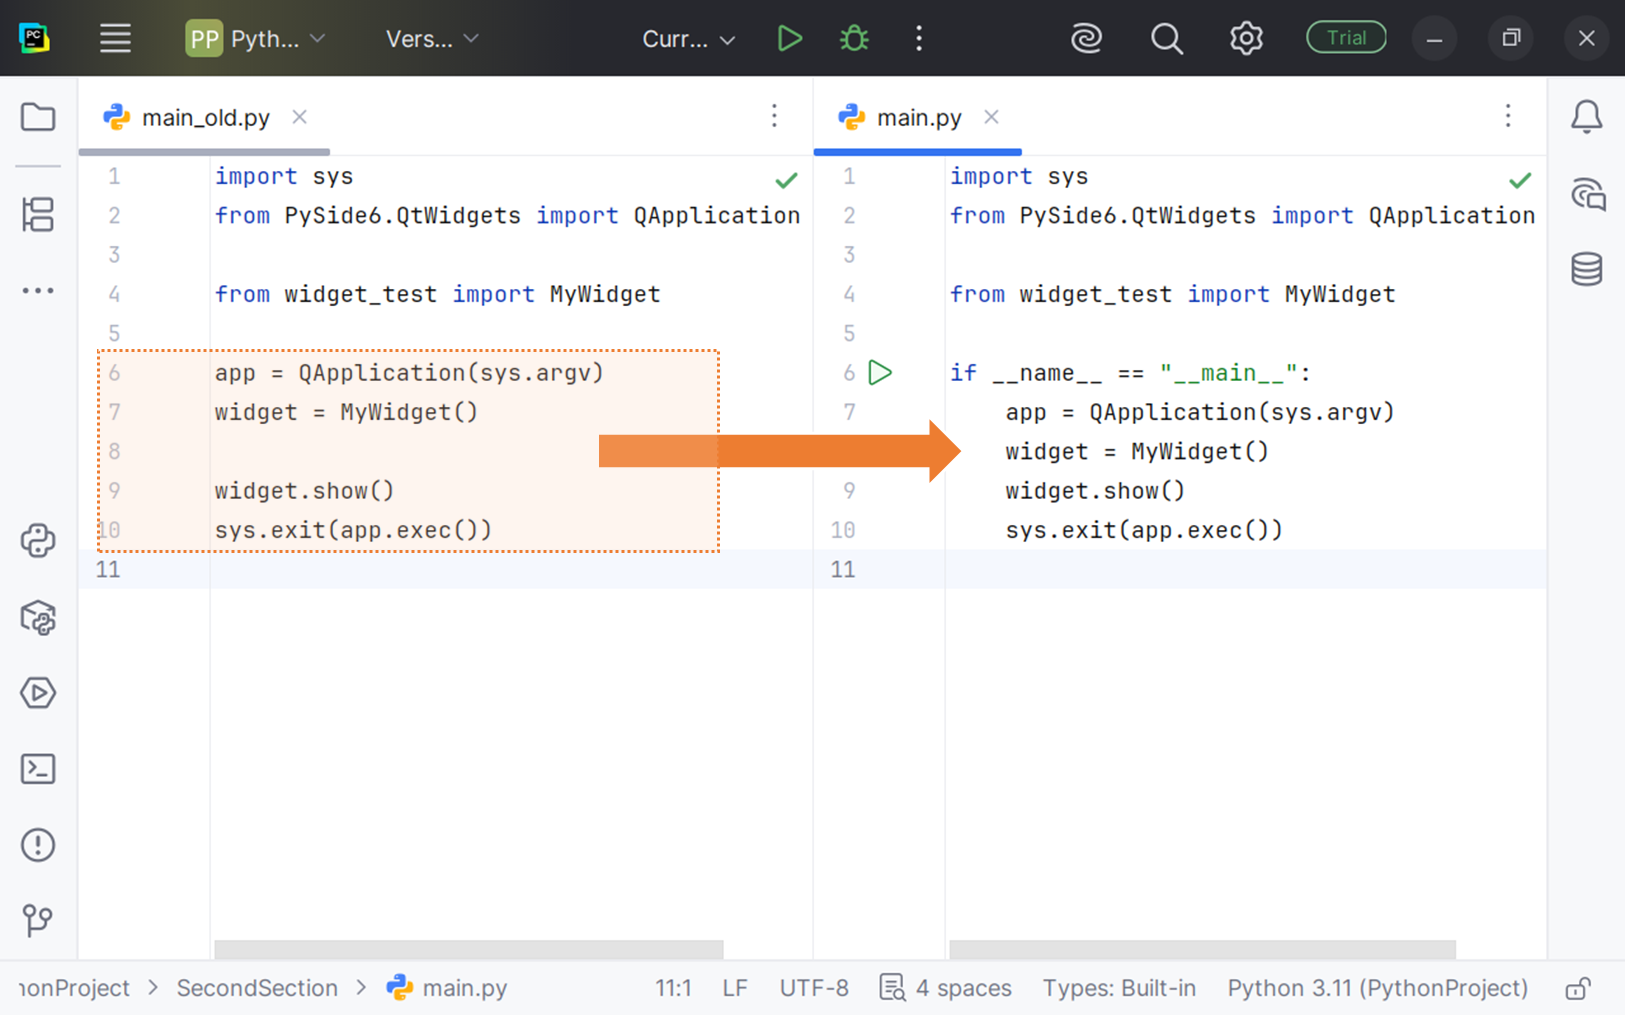Open the Version control dropdown
This screenshot has width=1625, height=1015.
point(432,39)
